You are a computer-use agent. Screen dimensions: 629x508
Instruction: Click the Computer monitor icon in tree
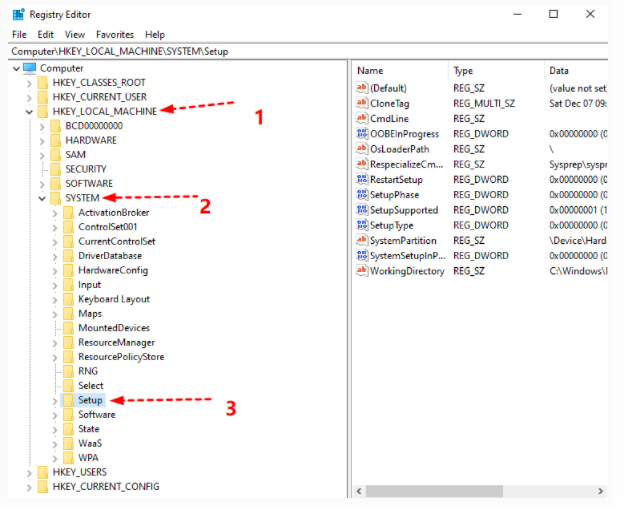(x=30, y=68)
